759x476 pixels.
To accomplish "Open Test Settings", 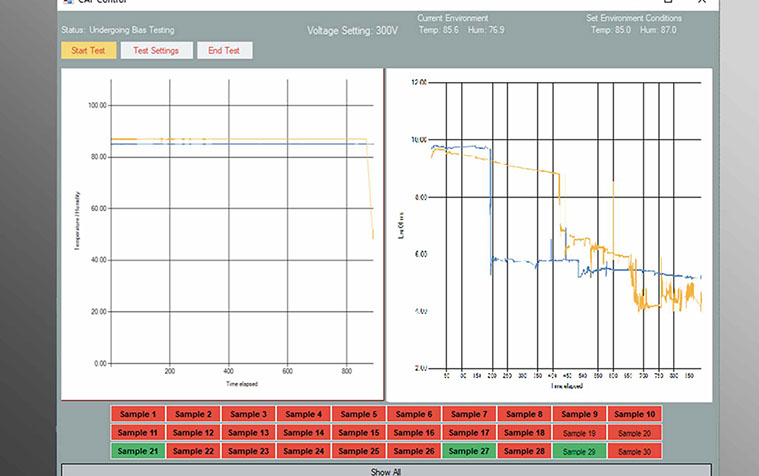I will [x=156, y=50].
